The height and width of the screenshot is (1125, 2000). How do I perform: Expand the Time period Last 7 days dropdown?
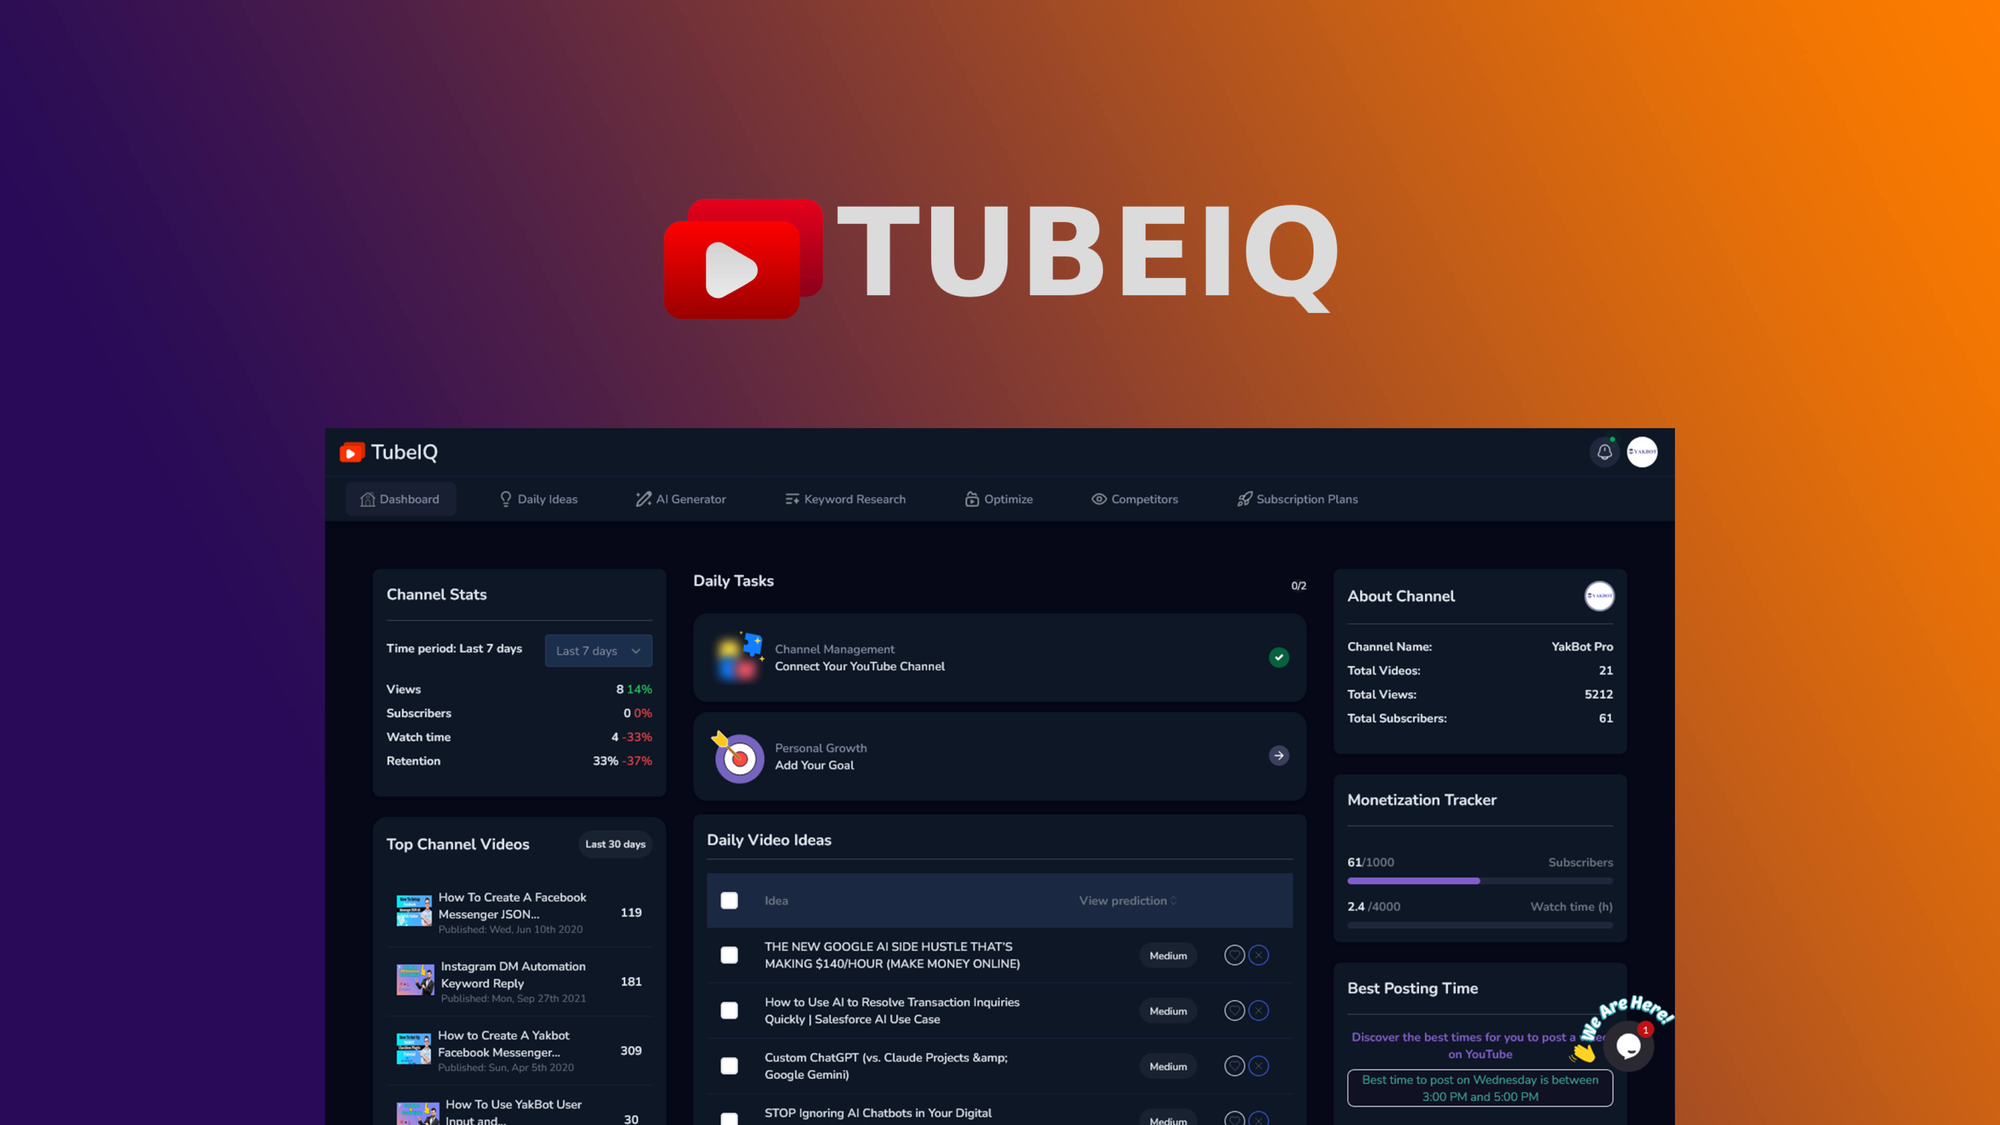[x=598, y=648]
